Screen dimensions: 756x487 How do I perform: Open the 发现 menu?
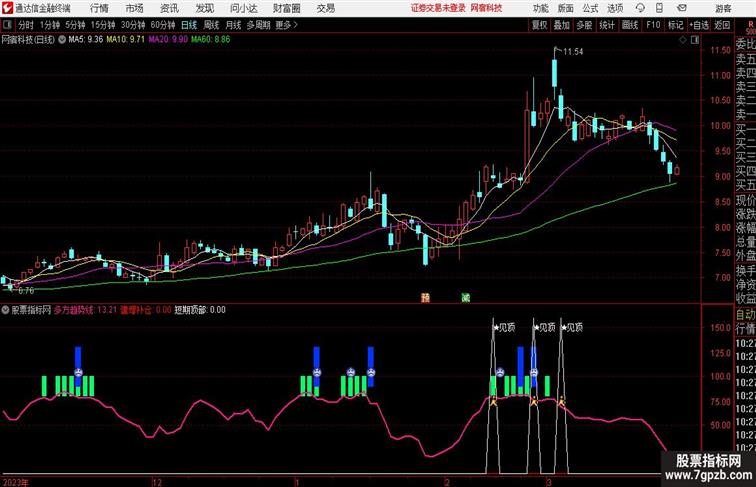(204, 8)
